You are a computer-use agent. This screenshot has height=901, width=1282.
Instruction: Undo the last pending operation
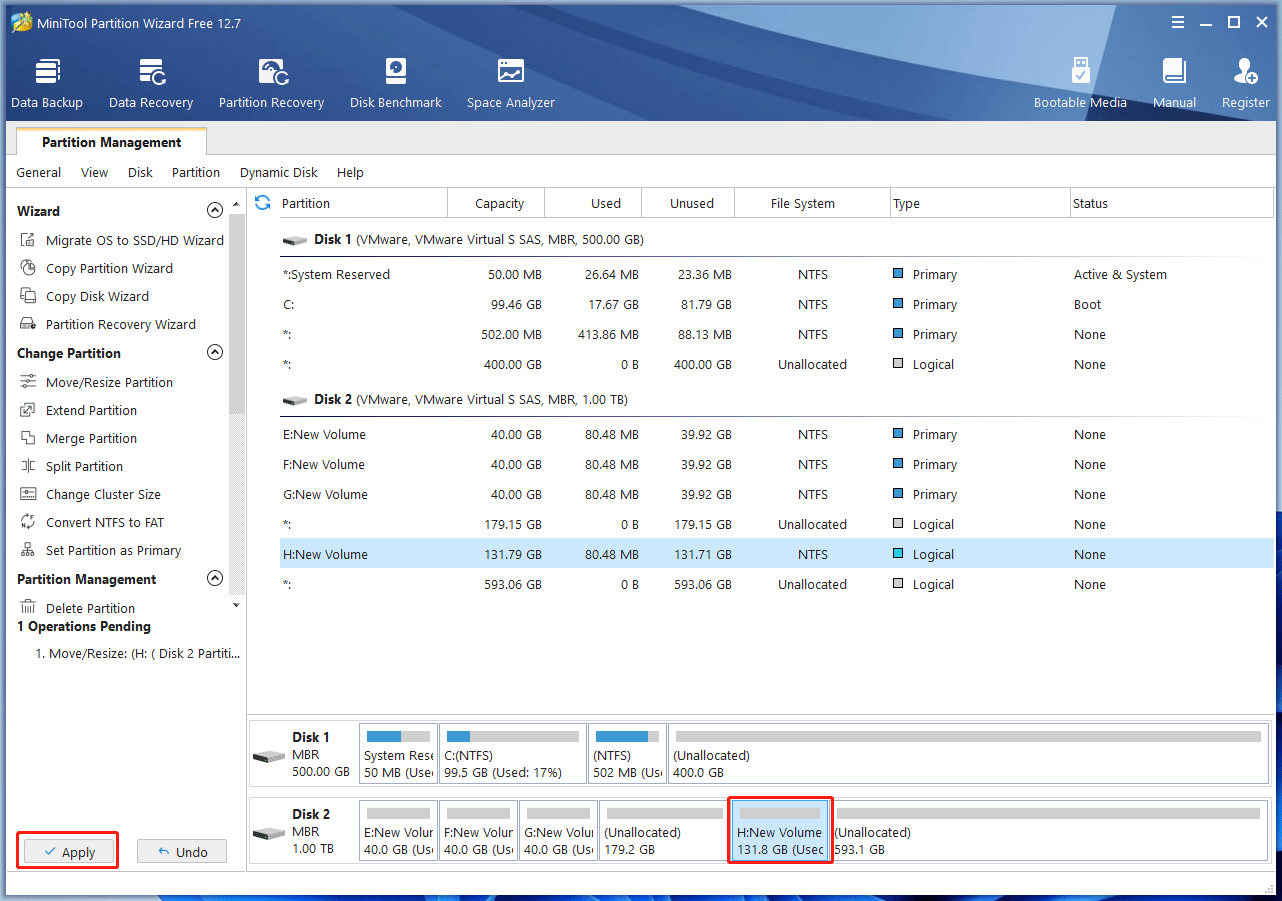click(x=182, y=852)
